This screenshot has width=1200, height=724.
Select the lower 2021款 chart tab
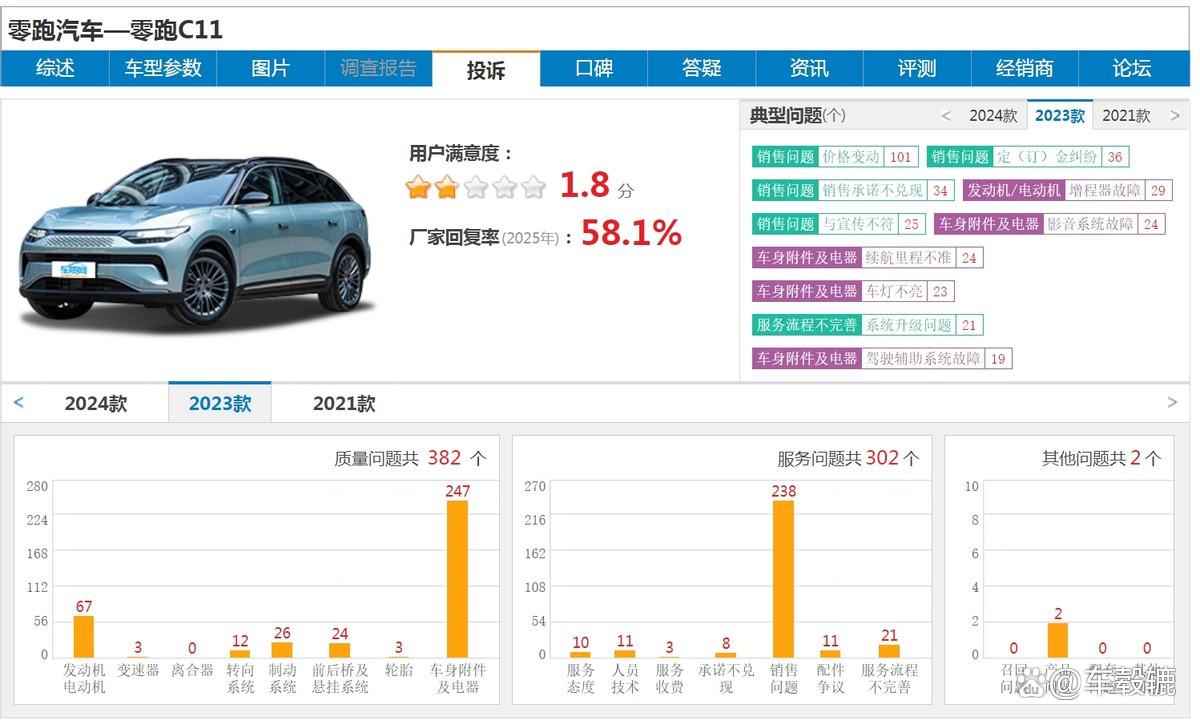pyautogui.click(x=344, y=404)
